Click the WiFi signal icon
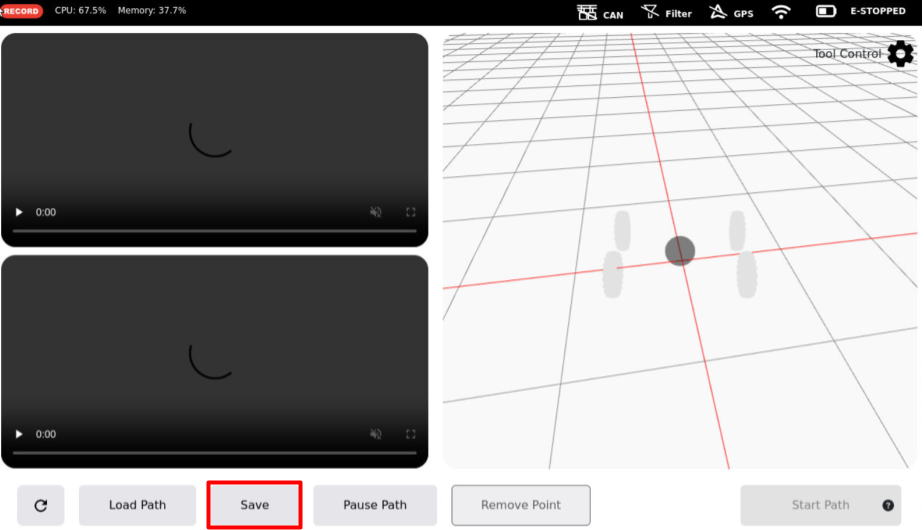This screenshot has height=530, width=924. pos(781,12)
